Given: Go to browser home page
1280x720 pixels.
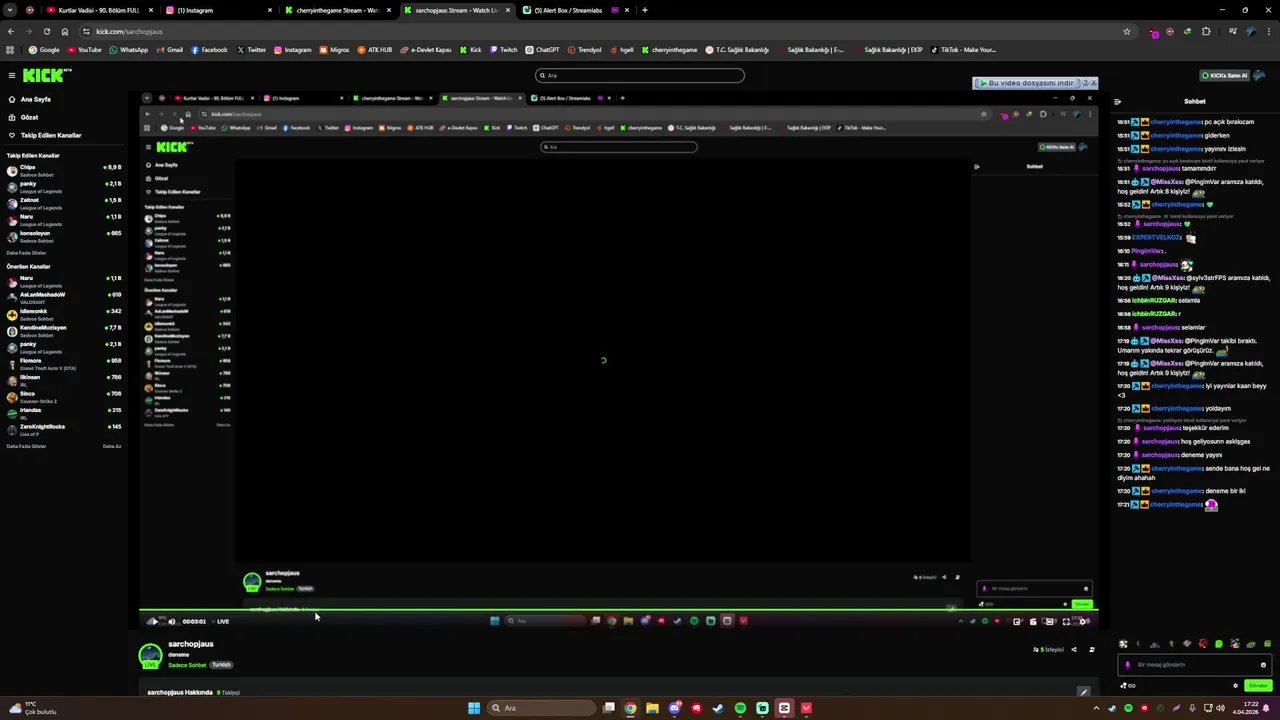Looking at the screenshot, I should 65,31.
